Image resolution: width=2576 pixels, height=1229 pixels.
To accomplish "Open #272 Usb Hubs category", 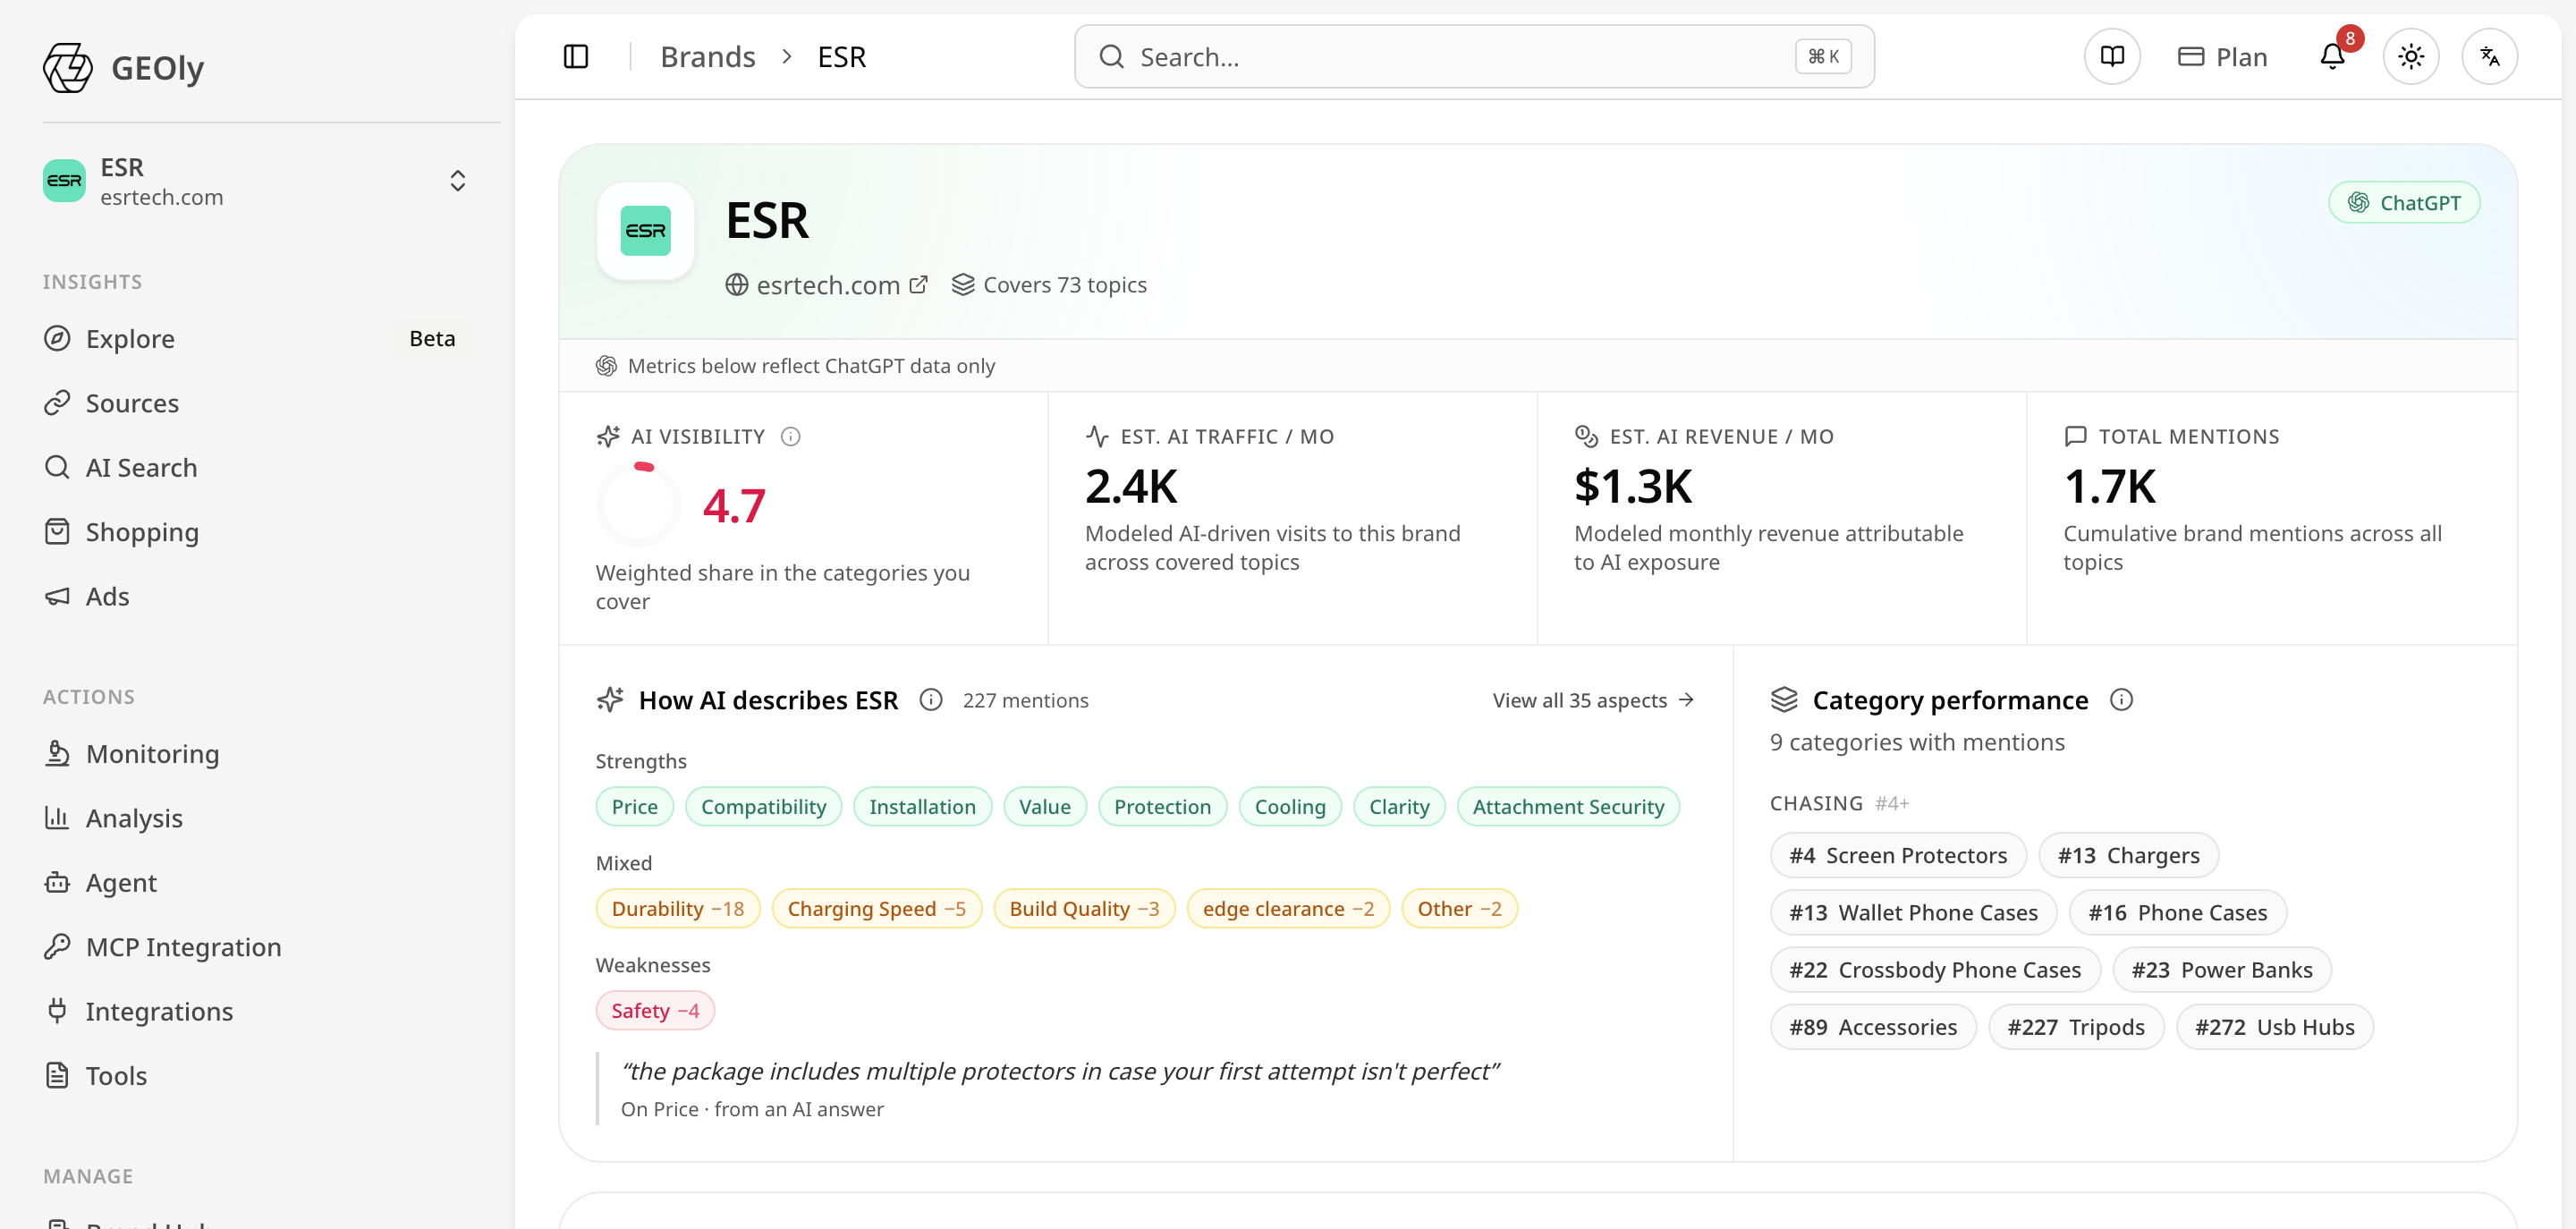I will [2274, 1026].
